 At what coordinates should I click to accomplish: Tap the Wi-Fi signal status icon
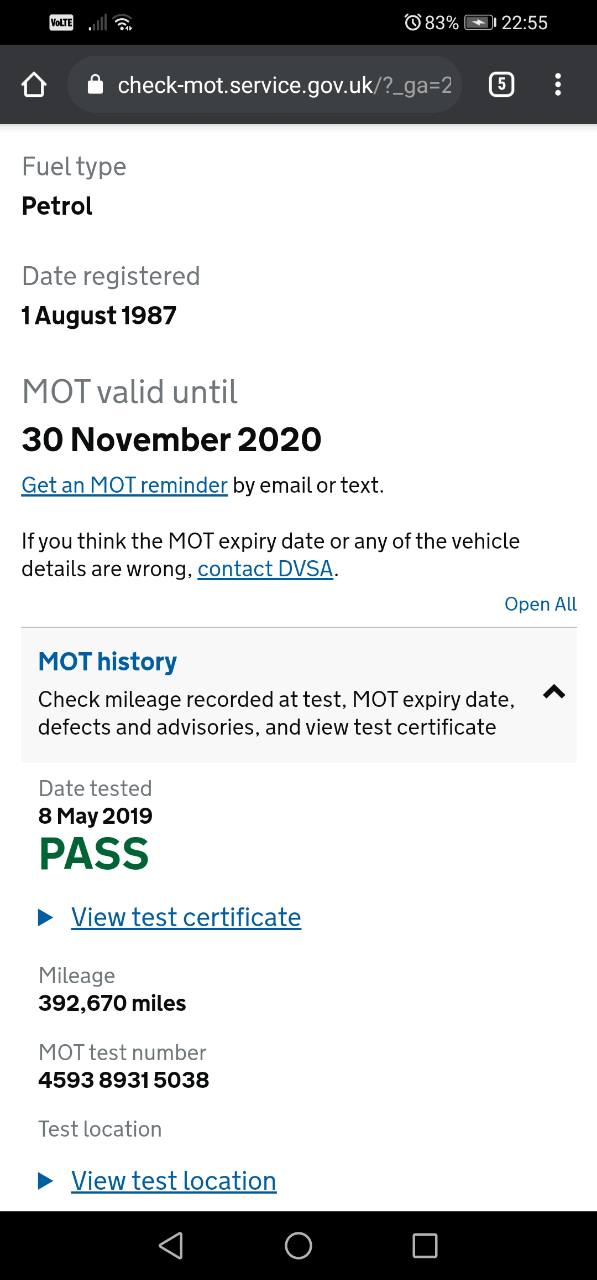coord(124,22)
